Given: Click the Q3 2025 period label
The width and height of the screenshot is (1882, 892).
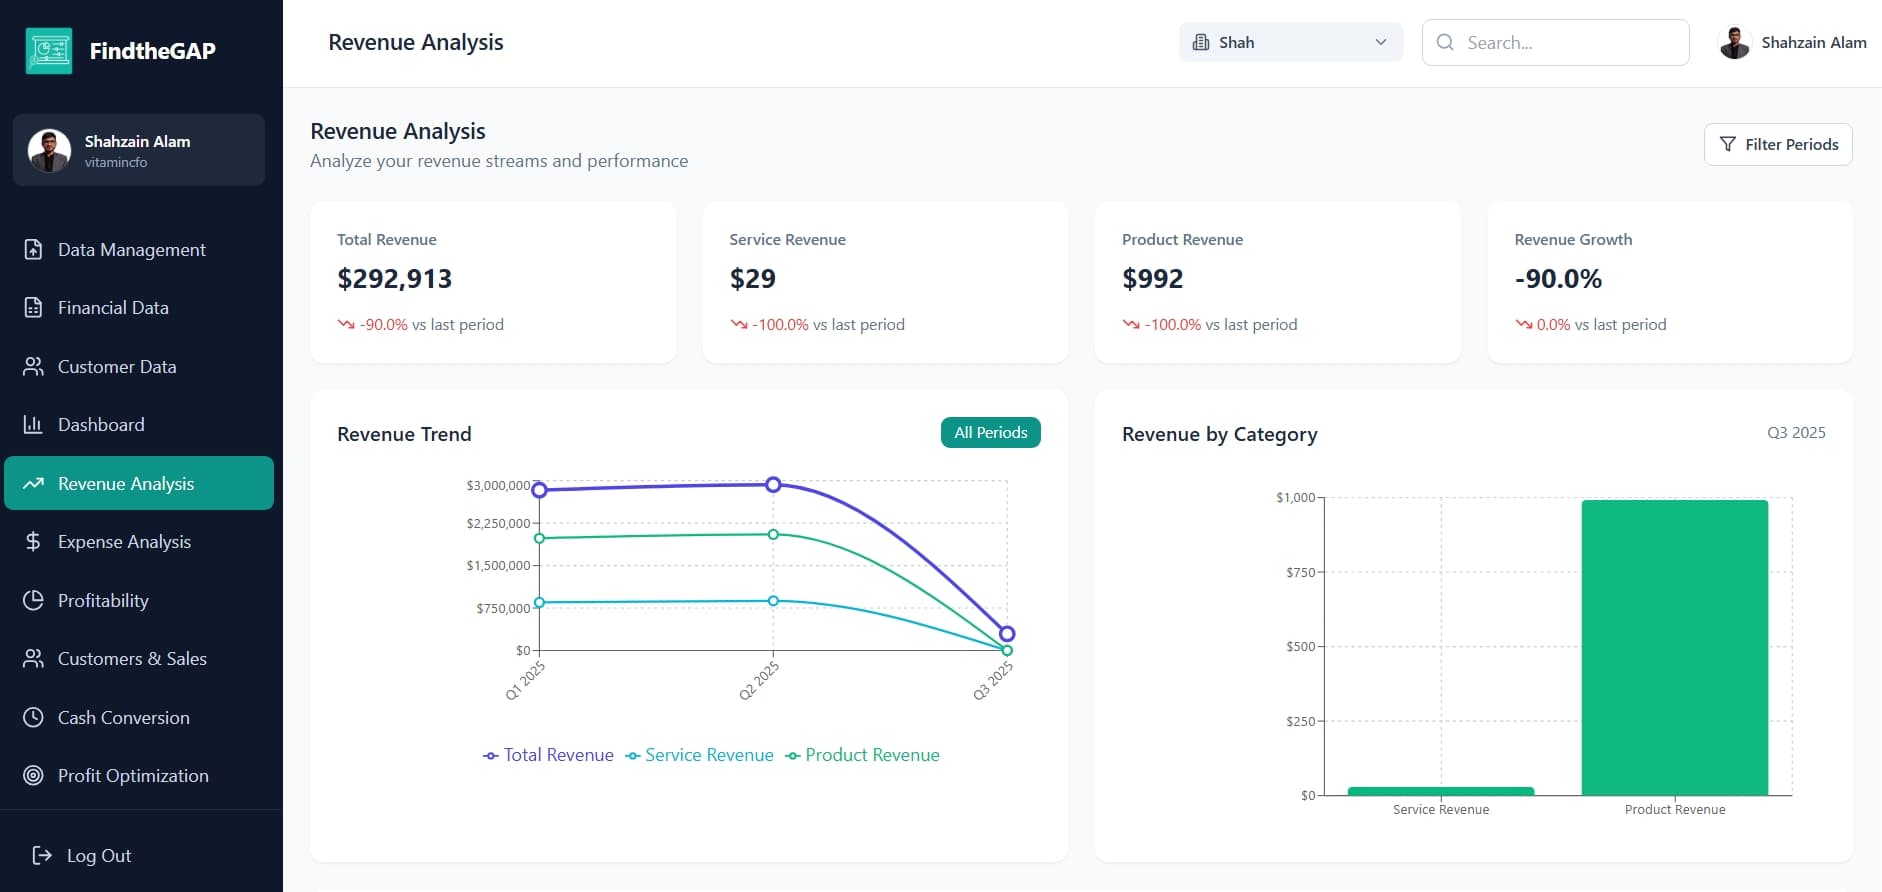Looking at the screenshot, I should [x=1796, y=433].
